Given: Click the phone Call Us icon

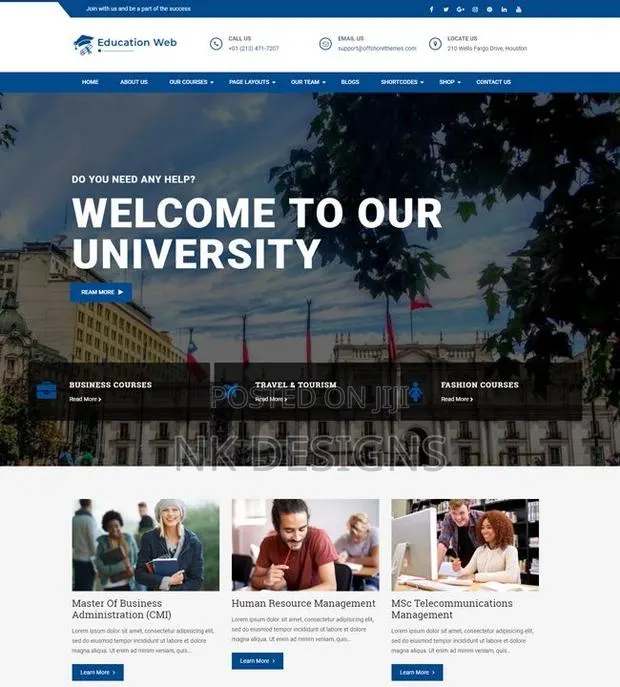Looking at the screenshot, I should [216, 44].
